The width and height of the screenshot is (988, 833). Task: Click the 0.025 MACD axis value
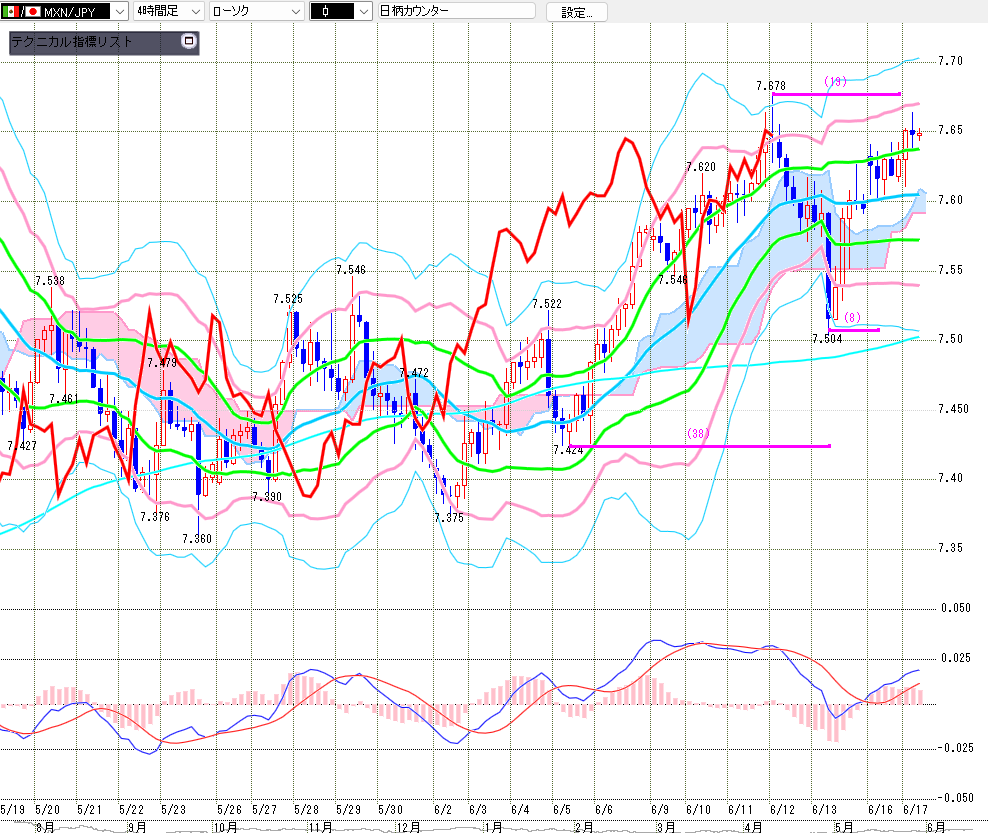pos(956,658)
